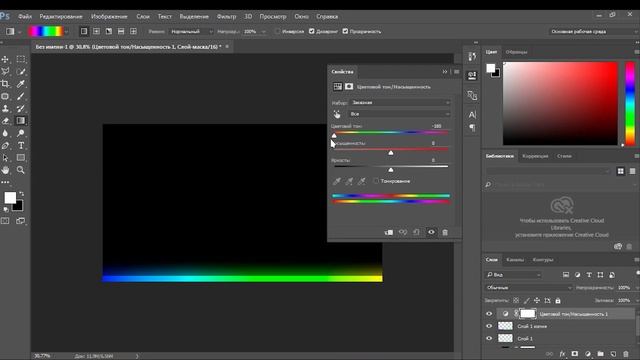This screenshot has height=360, width=640.
Task: Switch to the Каналы tab
Action: click(x=515, y=260)
